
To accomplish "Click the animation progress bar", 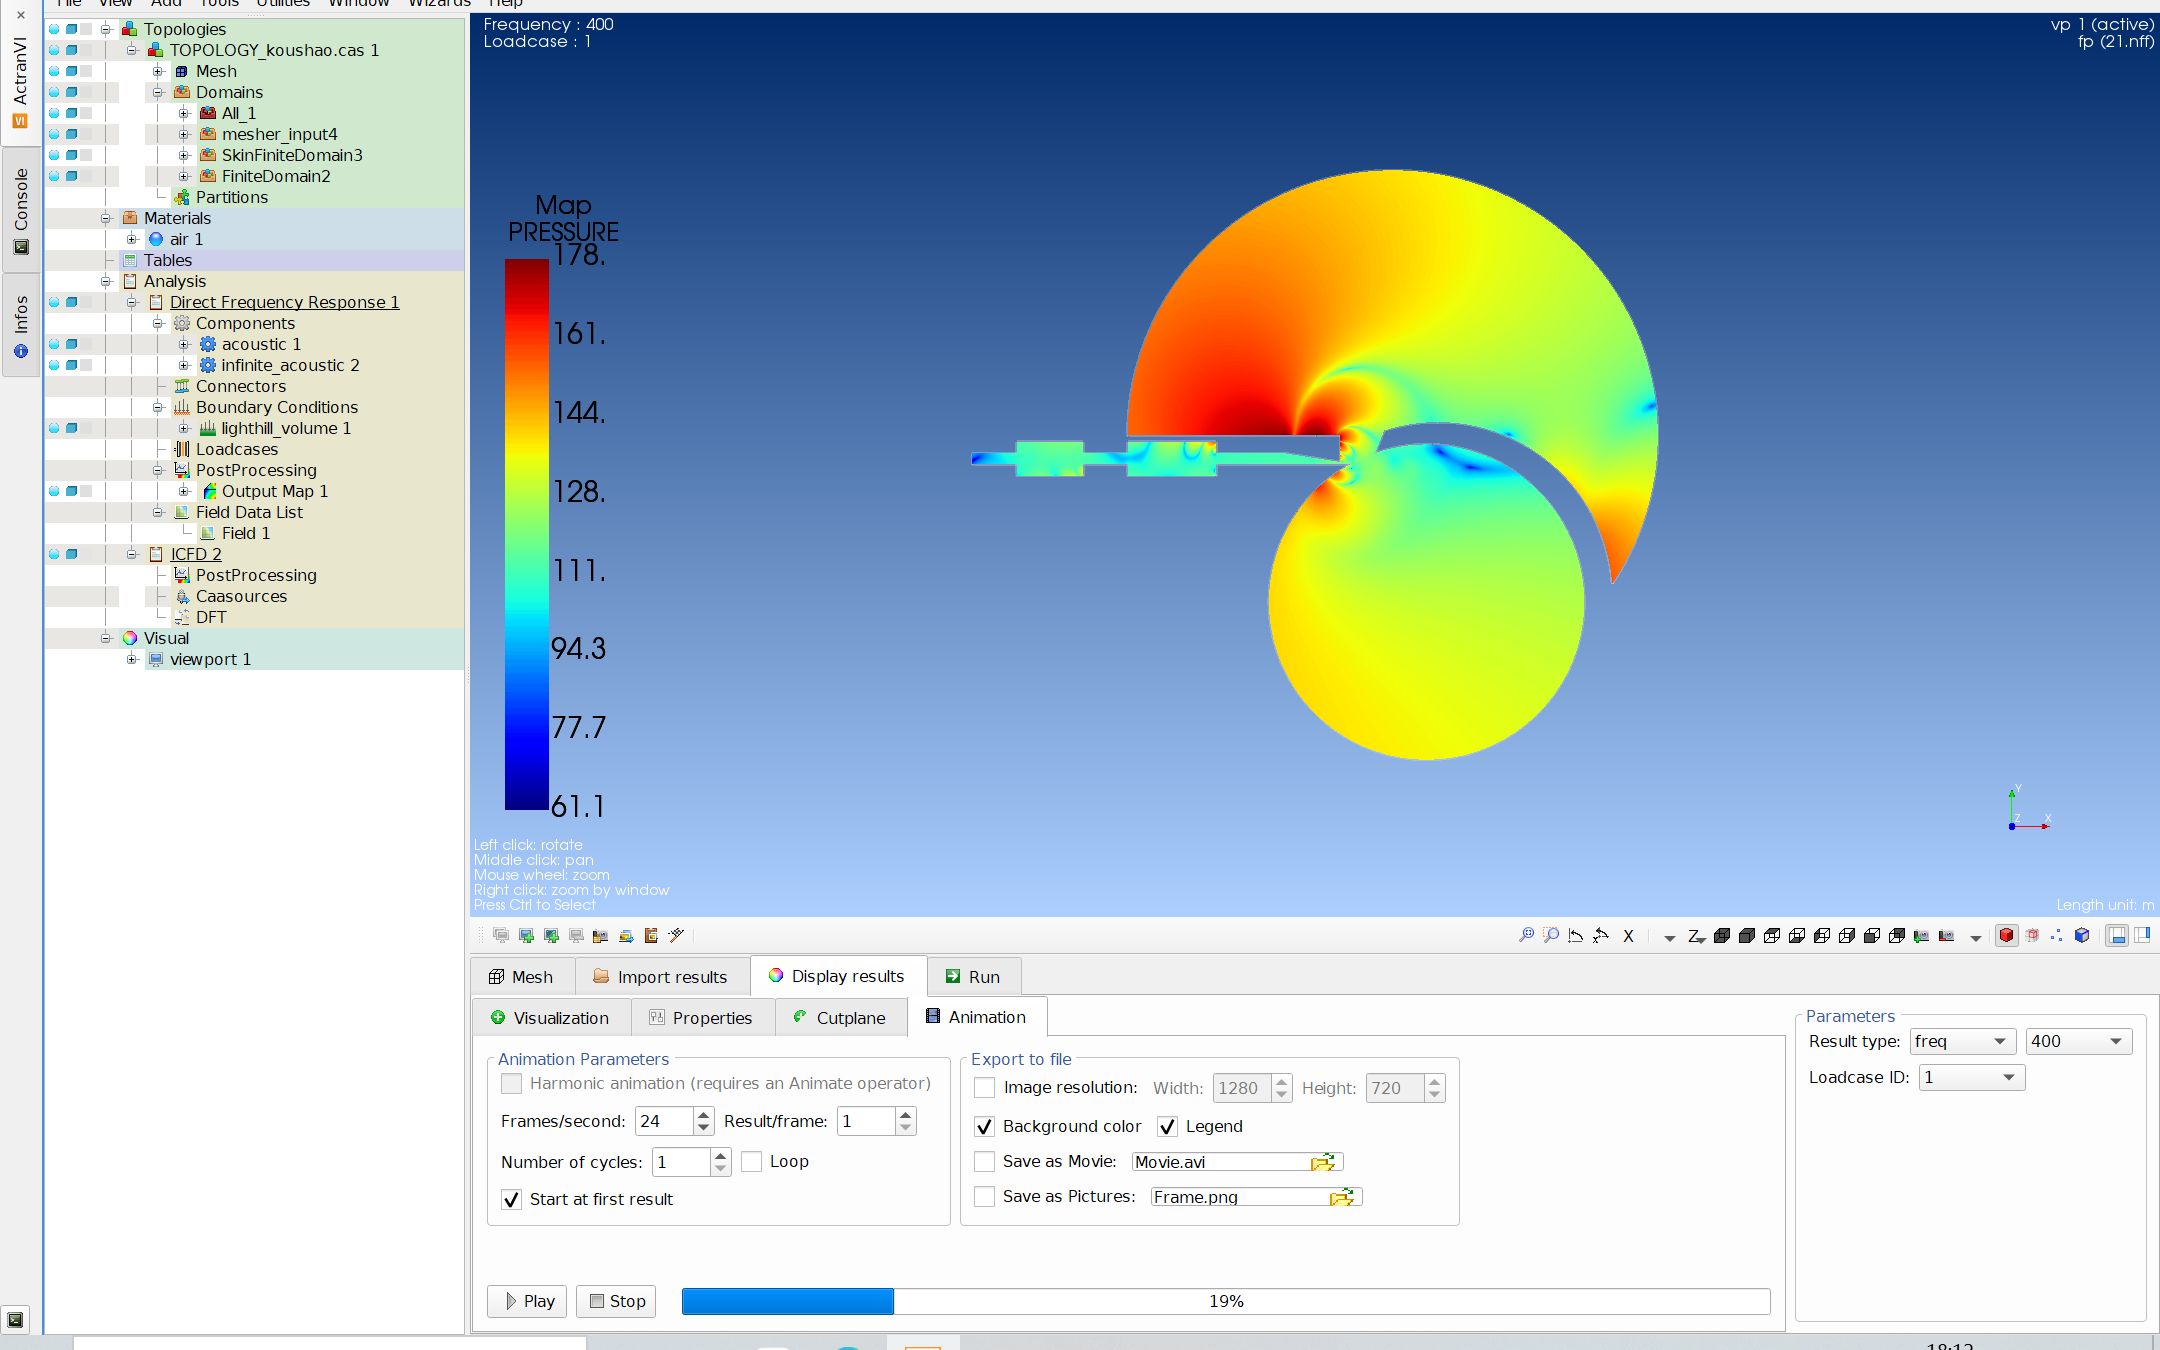I will point(1225,1301).
